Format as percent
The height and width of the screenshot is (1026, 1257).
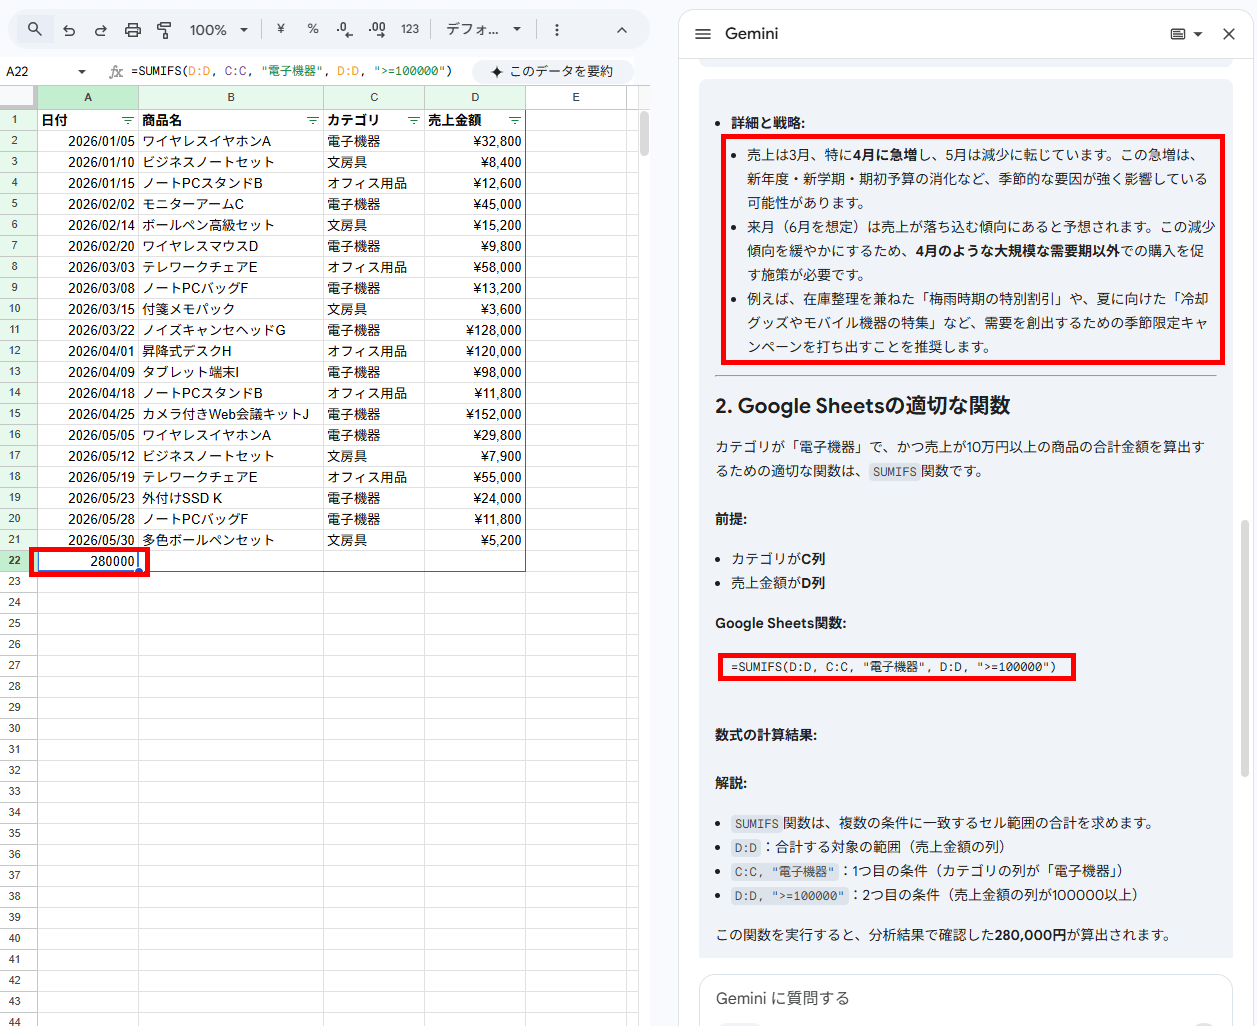(313, 29)
